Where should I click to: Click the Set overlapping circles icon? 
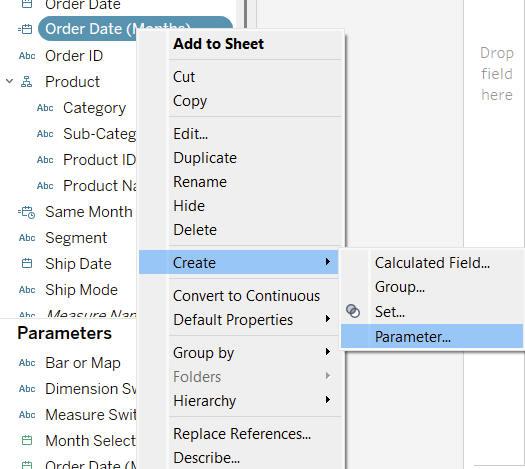[353, 311]
